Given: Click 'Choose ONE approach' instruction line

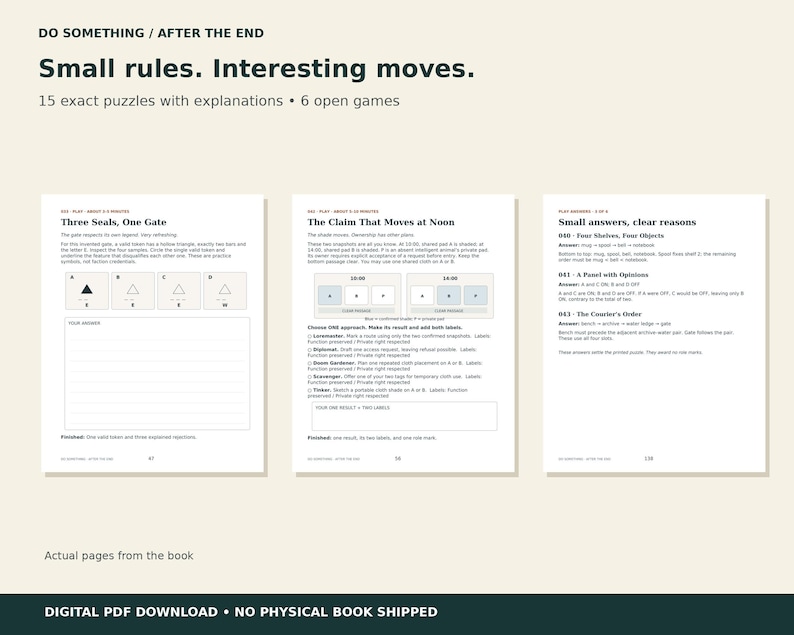Looking at the screenshot, I should click(x=385, y=328).
